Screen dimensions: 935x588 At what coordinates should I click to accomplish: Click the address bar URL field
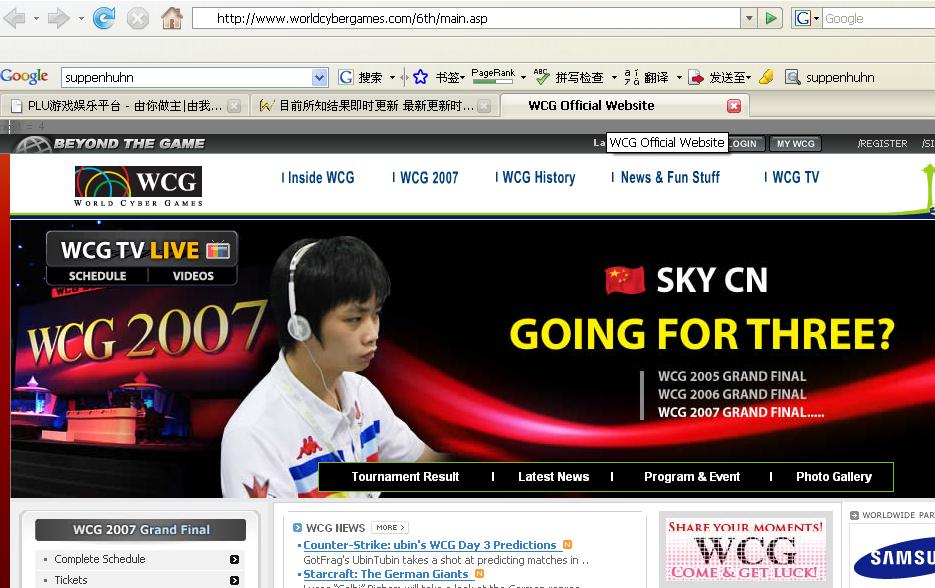point(466,18)
